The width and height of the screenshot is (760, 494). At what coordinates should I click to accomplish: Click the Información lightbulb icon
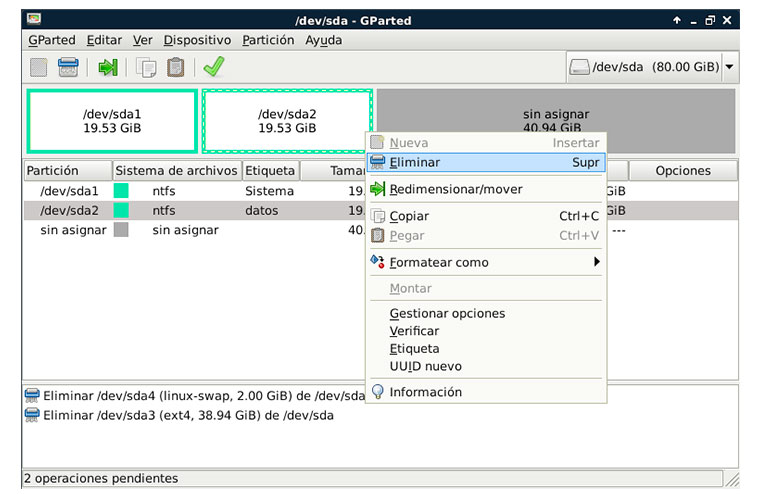coord(378,391)
